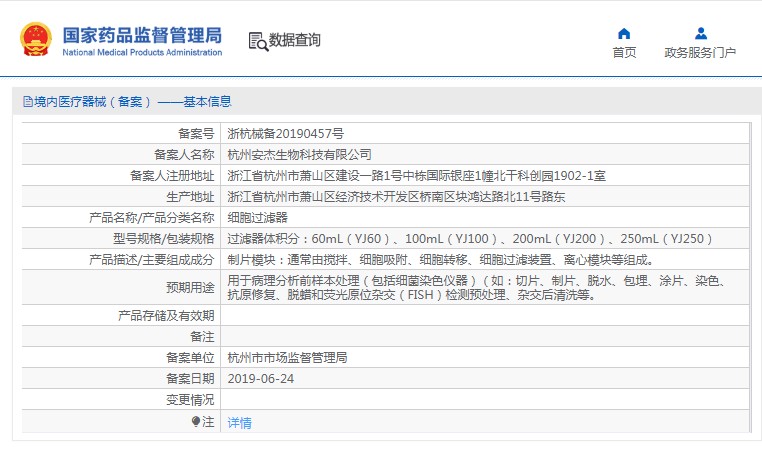Click the 数据查询 label
This screenshot has height=449, width=762.
coord(294,40)
